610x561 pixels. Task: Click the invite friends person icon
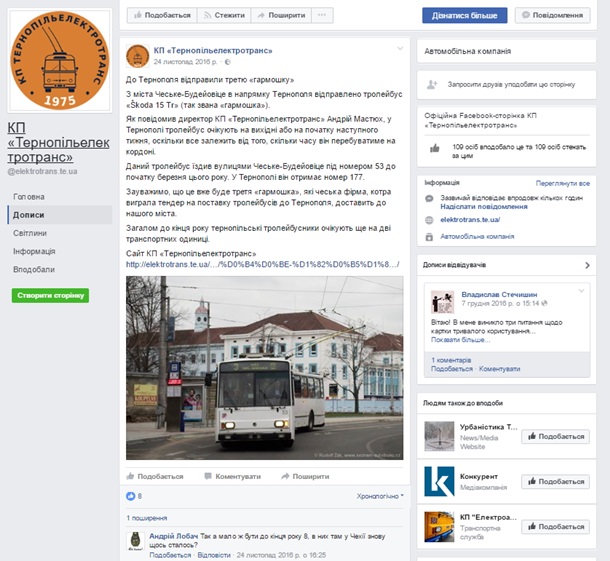tap(432, 84)
